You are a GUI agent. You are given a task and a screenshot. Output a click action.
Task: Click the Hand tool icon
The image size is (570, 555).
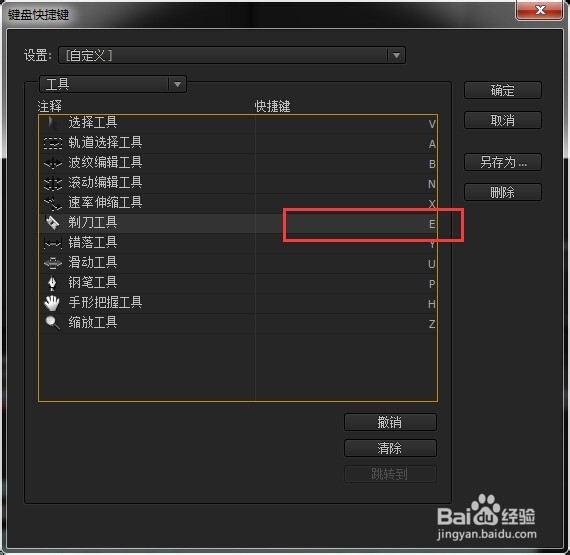(52, 303)
